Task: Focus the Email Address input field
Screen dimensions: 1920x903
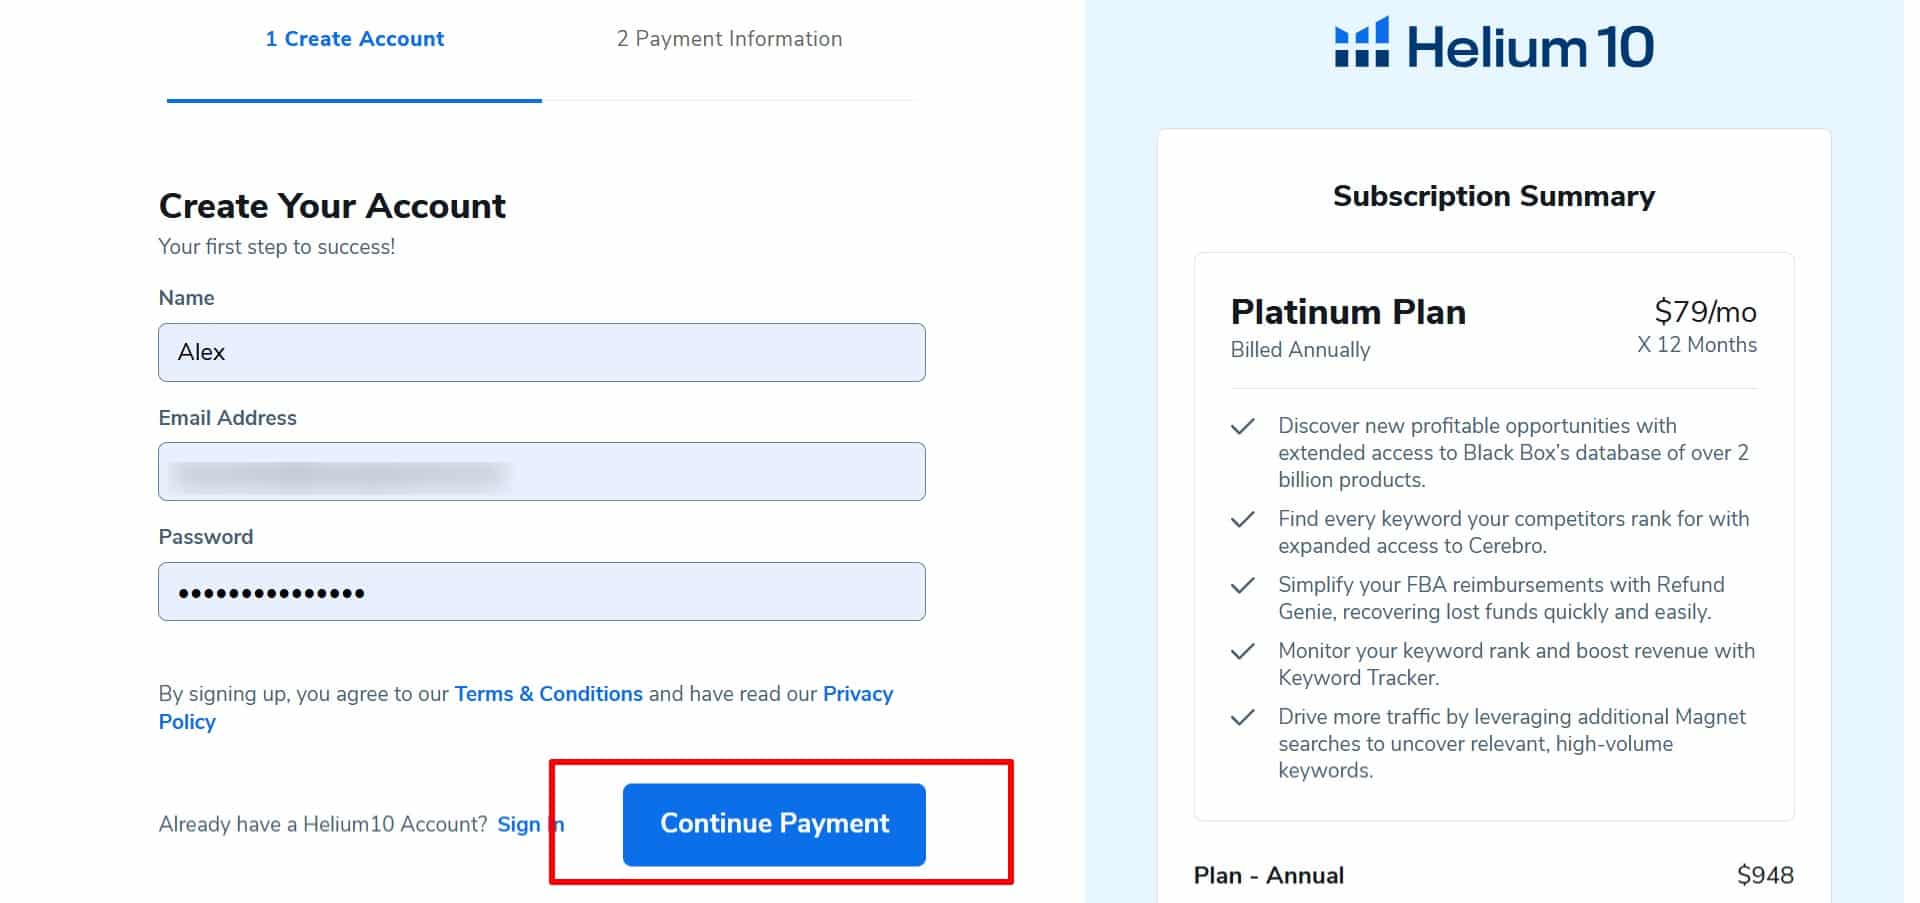Action: click(x=542, y=472)
